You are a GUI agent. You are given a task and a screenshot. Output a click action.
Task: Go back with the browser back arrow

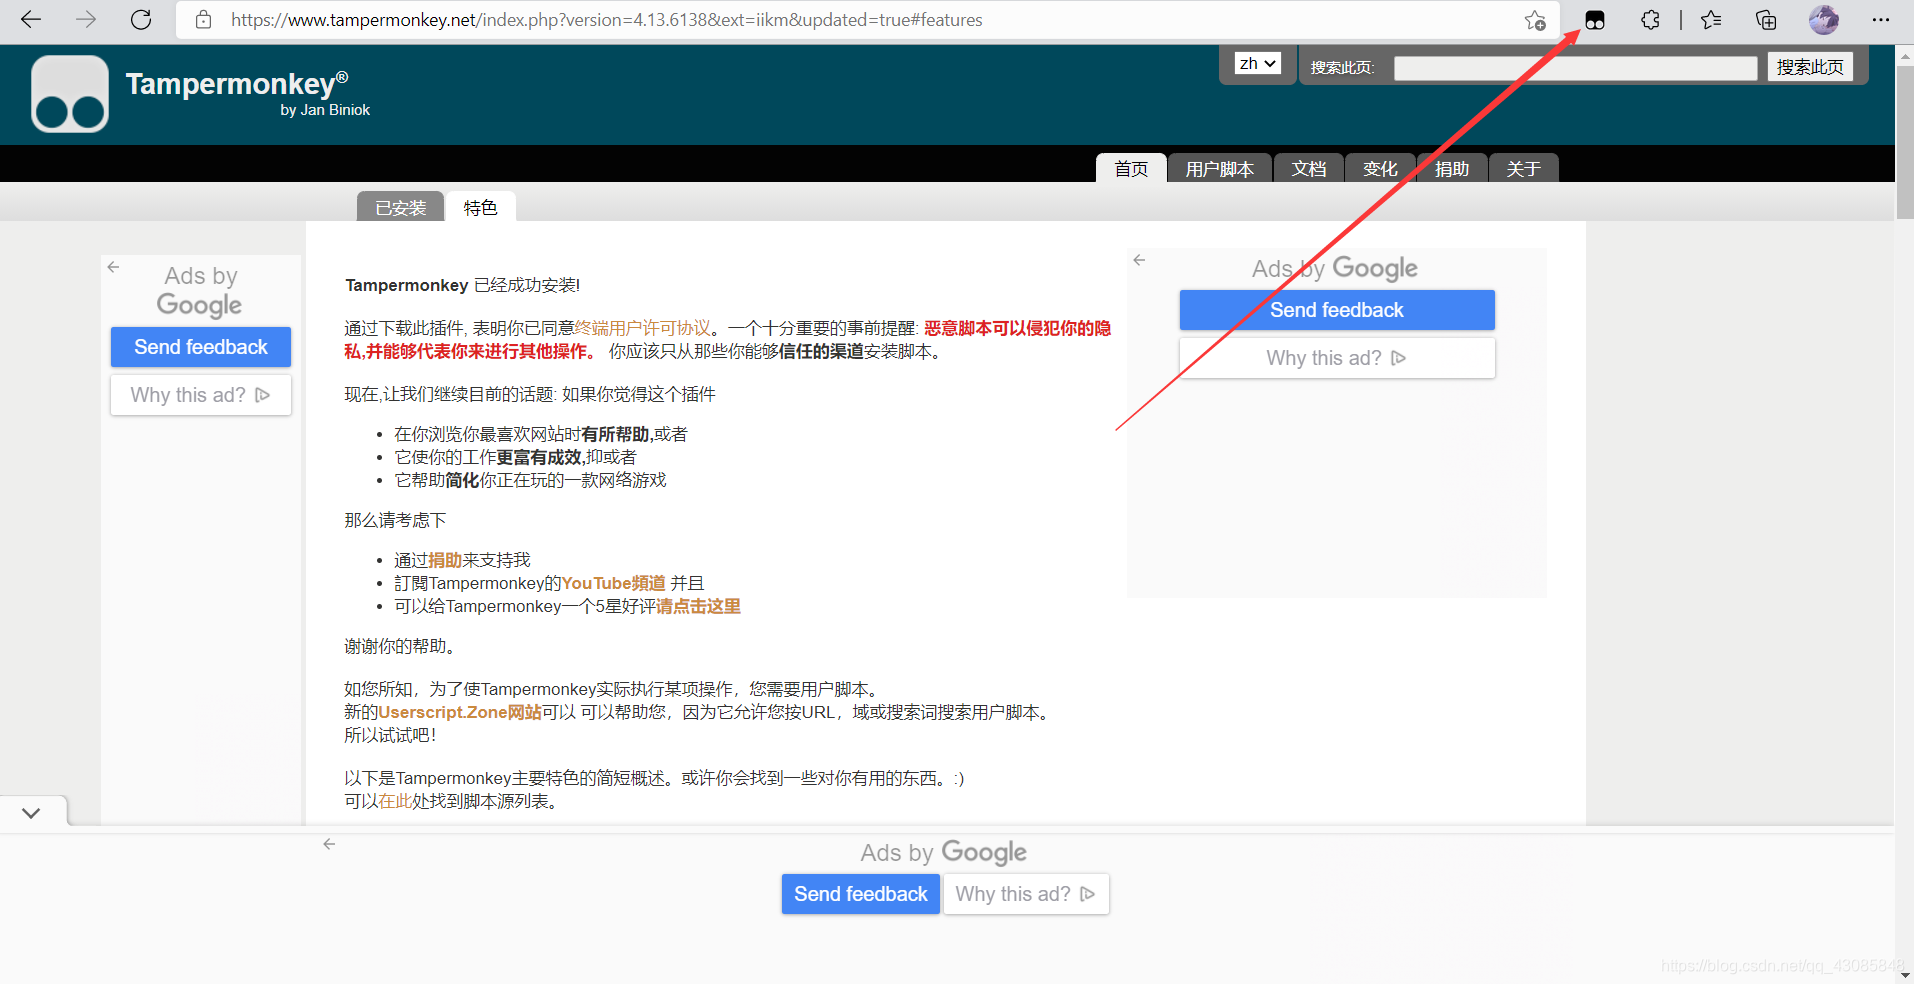point(31,19)
